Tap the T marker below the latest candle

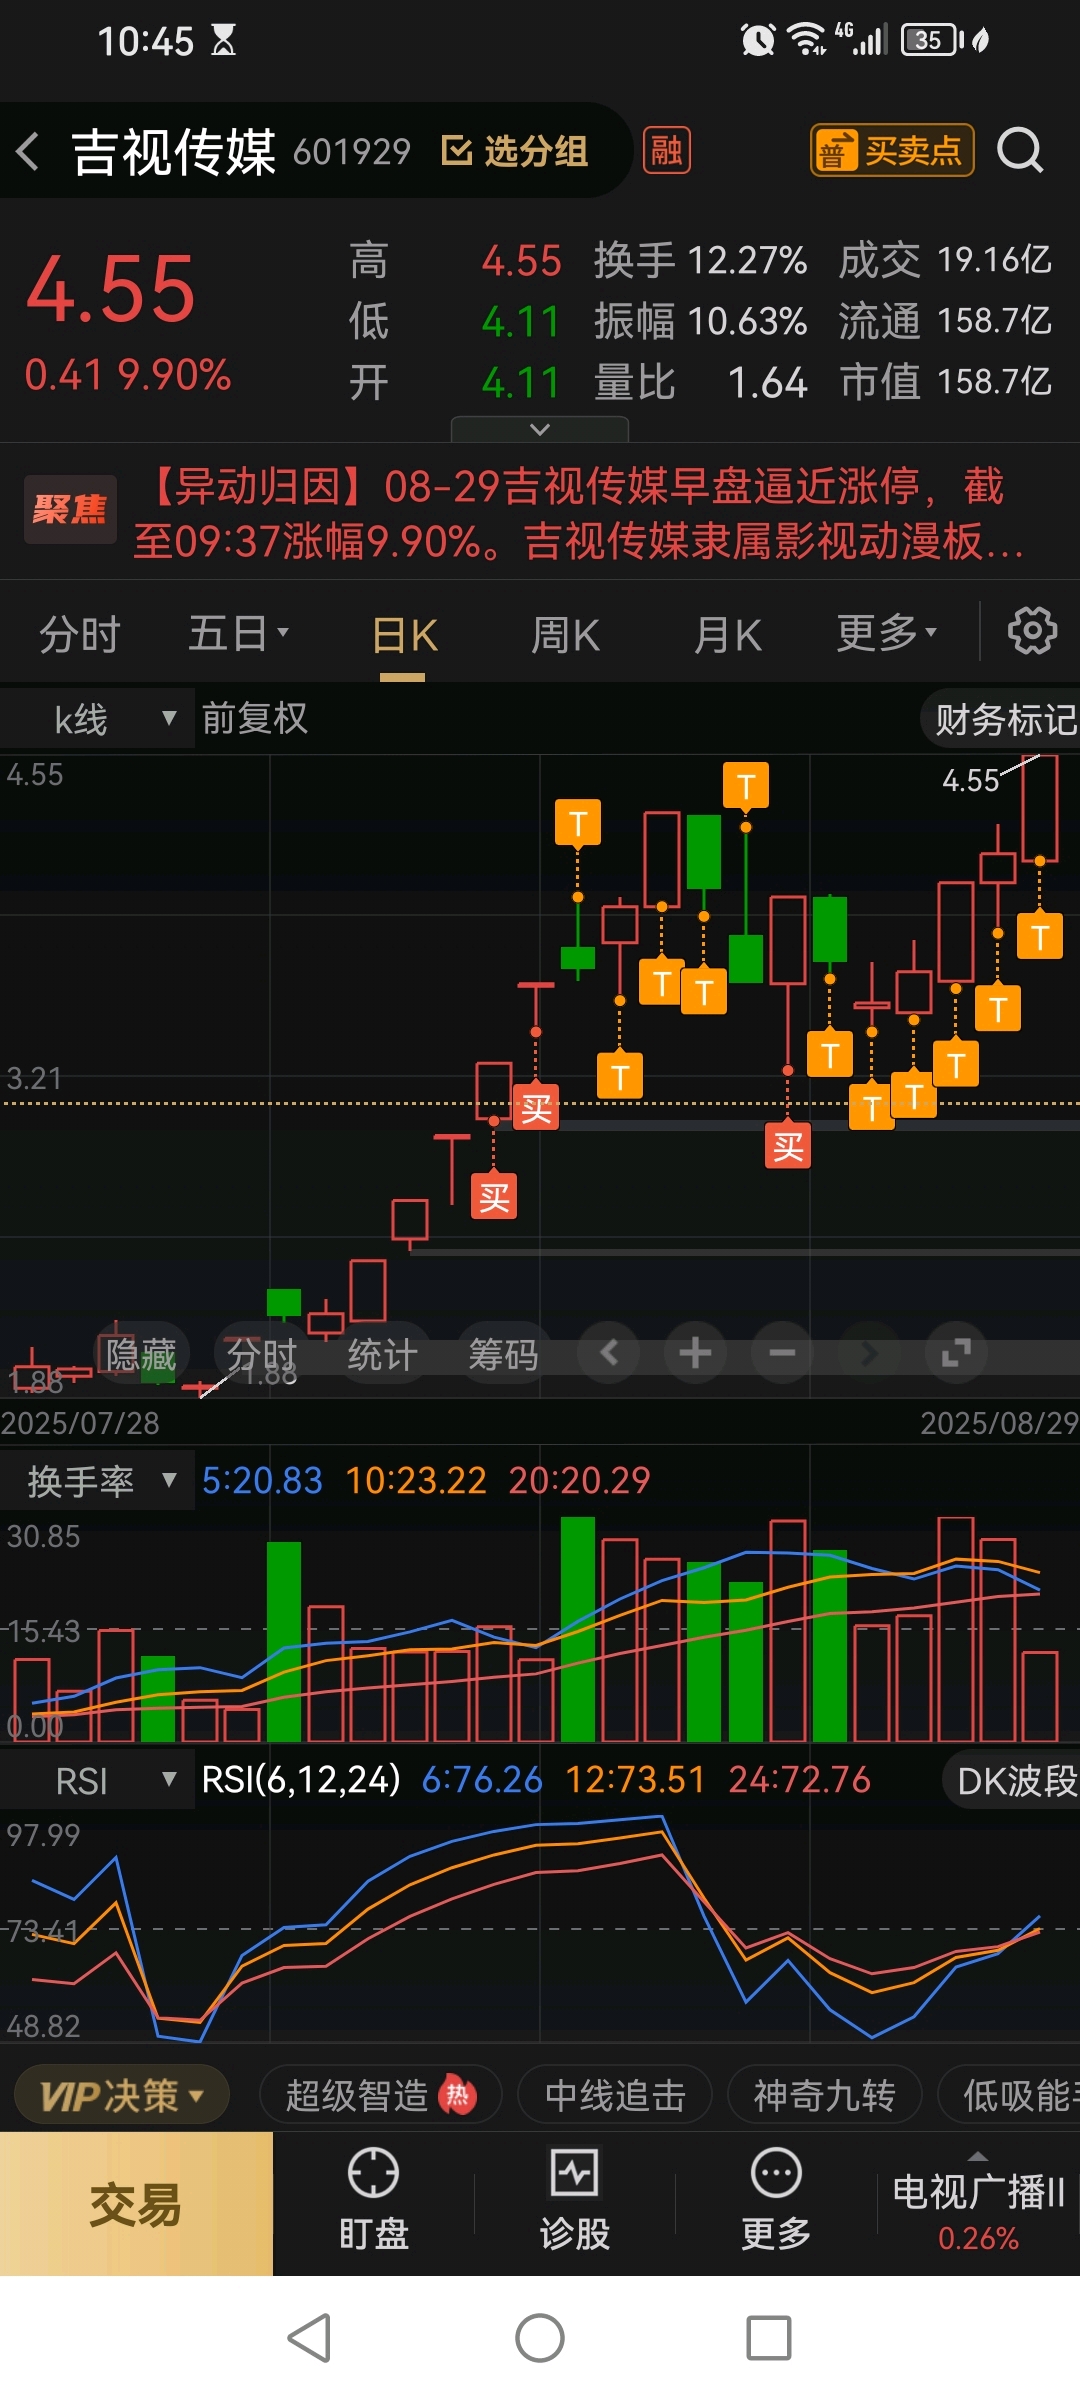1040,936
